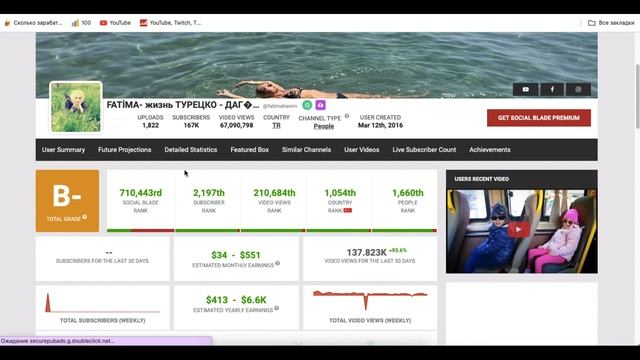Click the Total Video Views (Weekly) chart

[x=370, y=300]
